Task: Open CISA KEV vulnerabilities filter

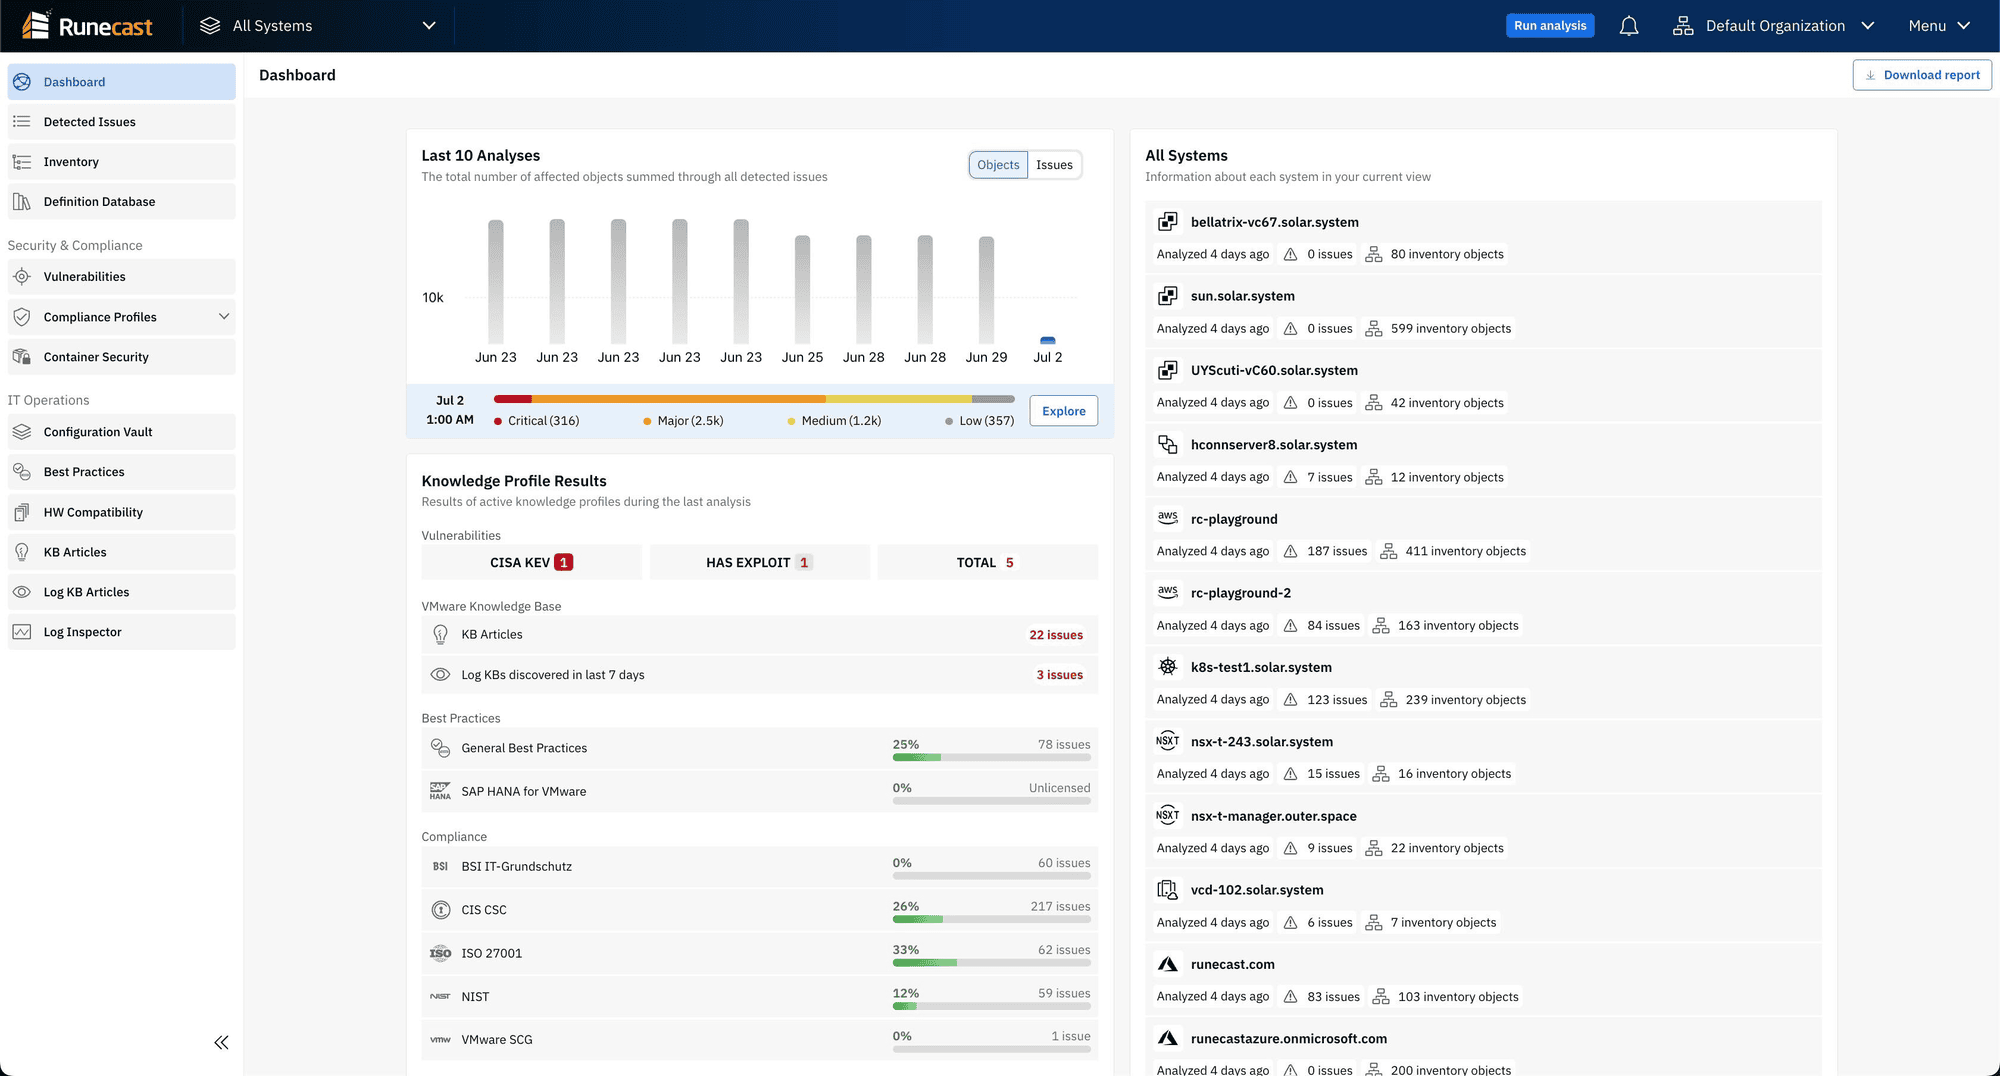Action: pos(532,562)
